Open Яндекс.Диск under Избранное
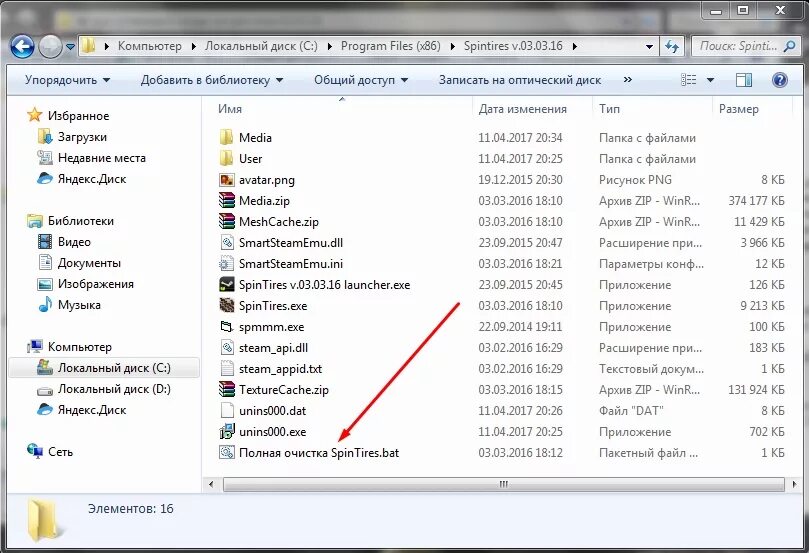 (x=92, y=179)
